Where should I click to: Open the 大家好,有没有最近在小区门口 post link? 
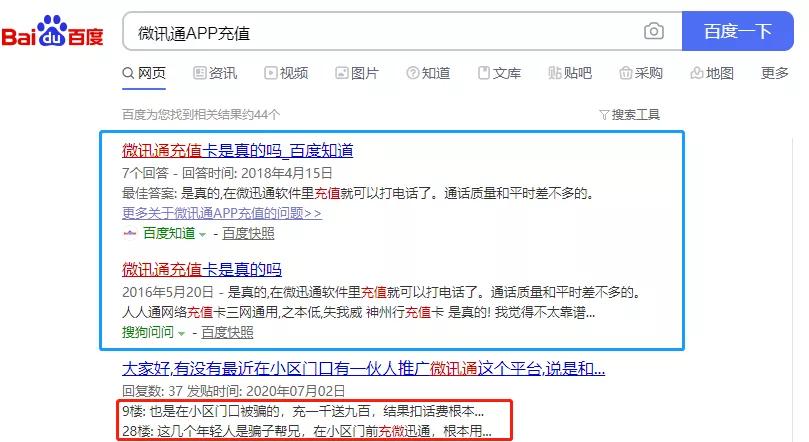pyautogui.click(x=363, y=369)
